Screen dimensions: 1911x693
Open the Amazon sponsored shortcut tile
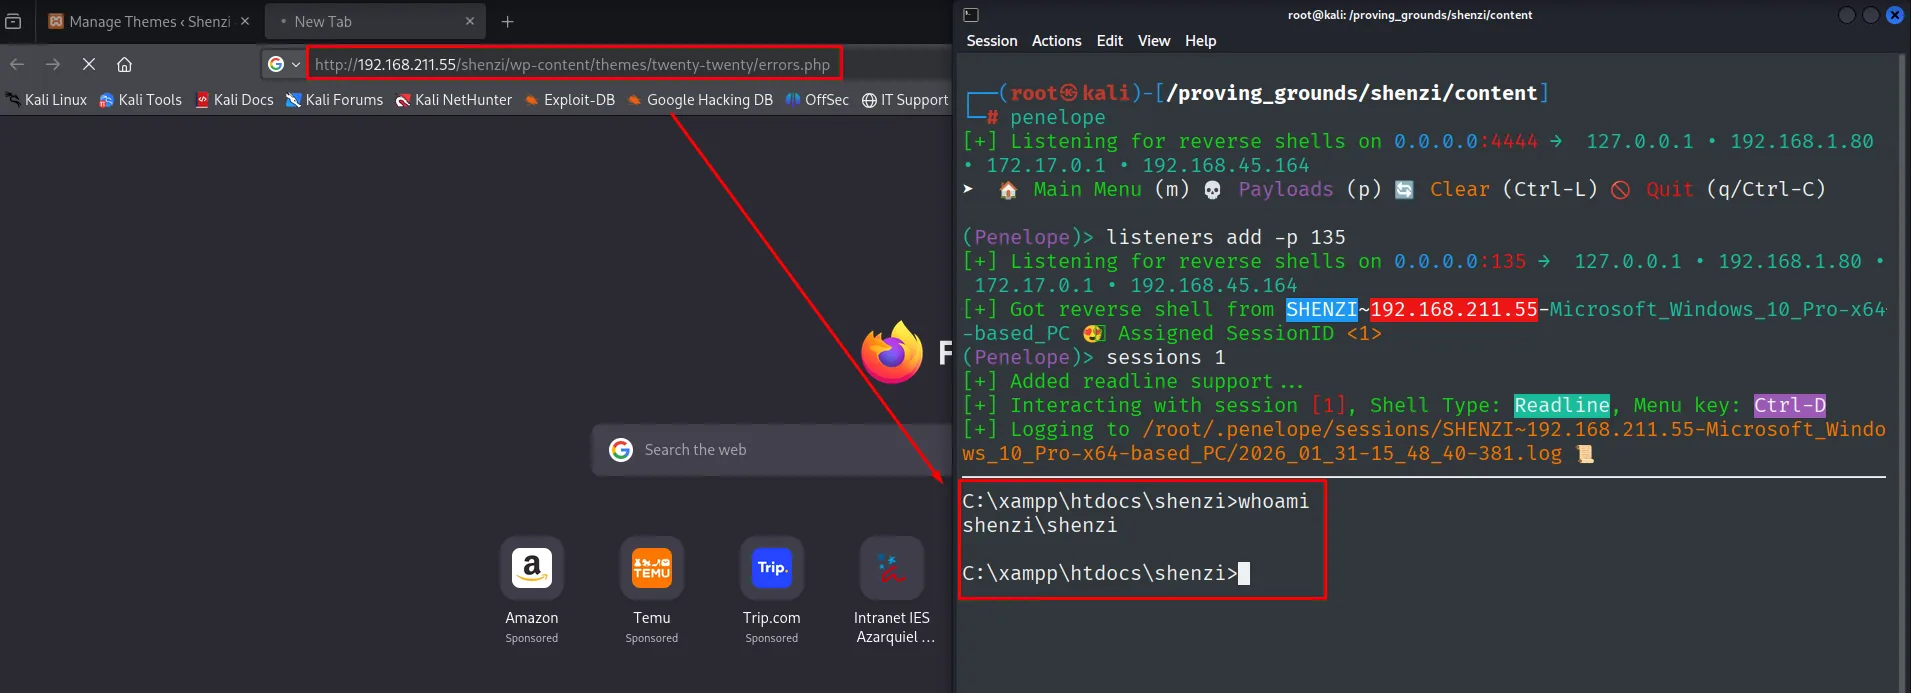532,591
